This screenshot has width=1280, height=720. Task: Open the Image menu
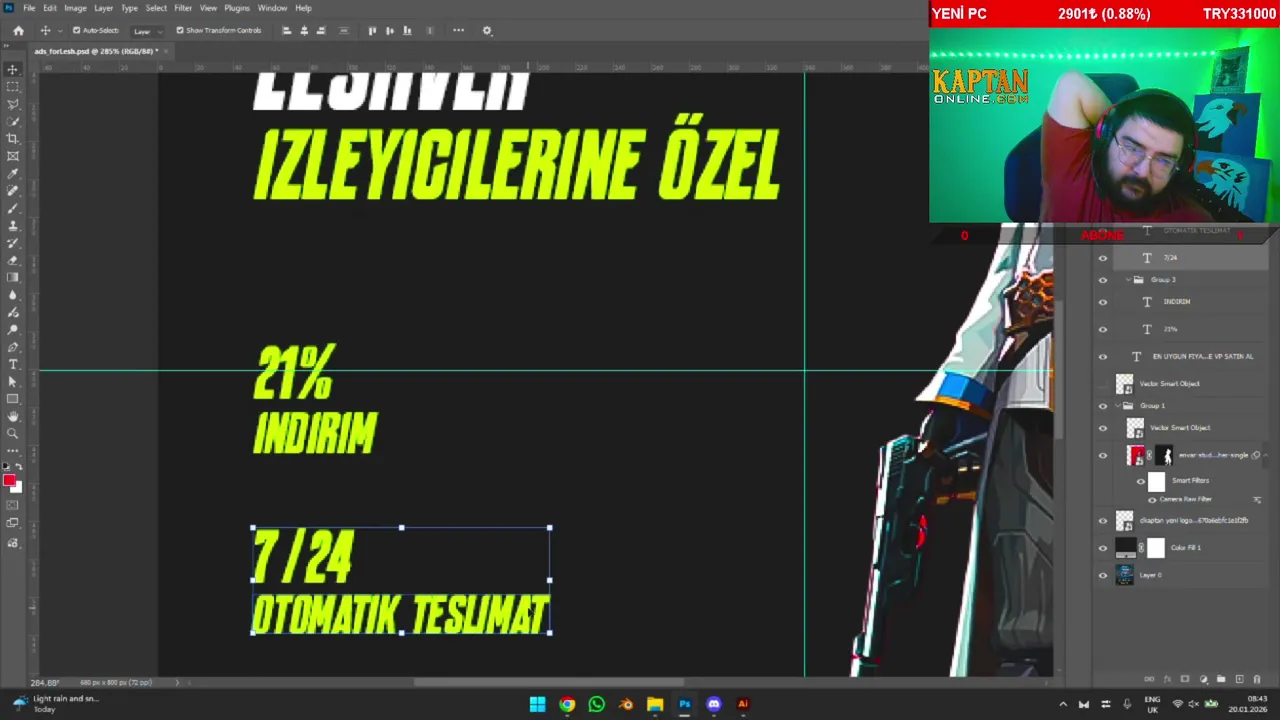[x=75, y=8]
